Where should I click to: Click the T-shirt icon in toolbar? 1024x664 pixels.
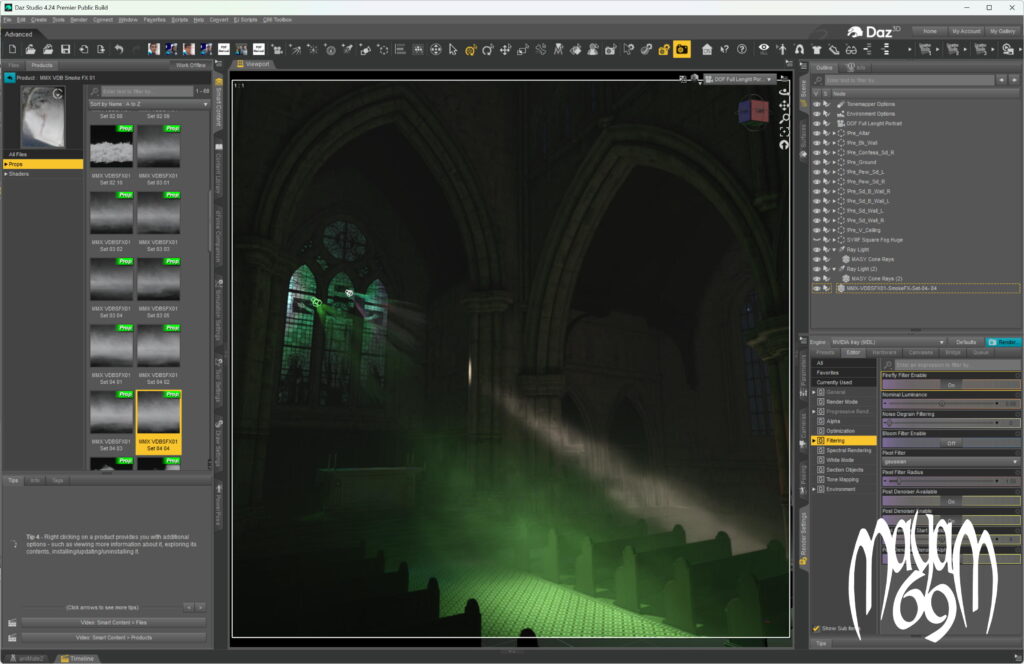click(x=816, y=50)
